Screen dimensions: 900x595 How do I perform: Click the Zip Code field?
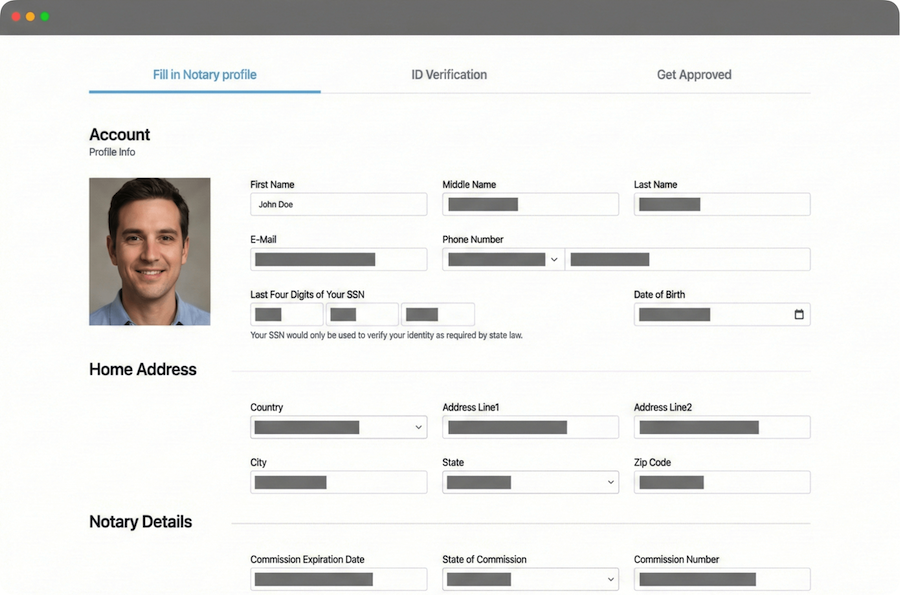[x=722, y=482]
